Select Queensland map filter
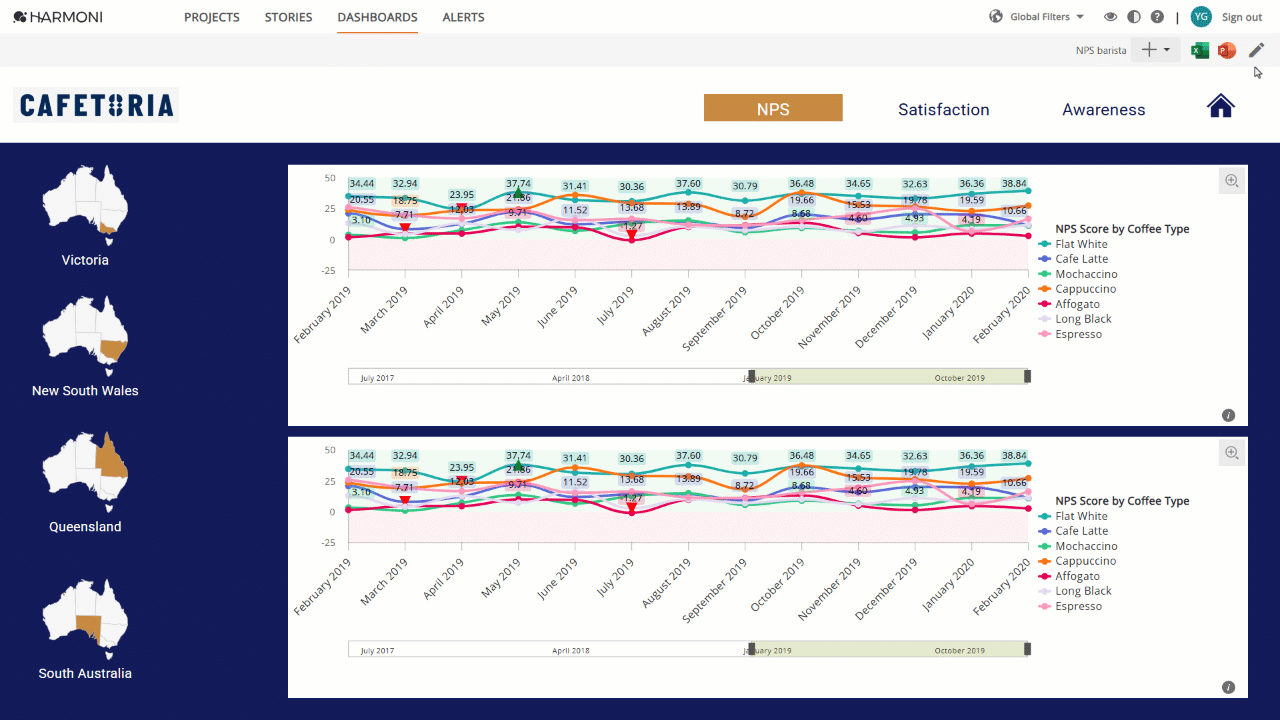The image size is (1280, 720). 85,483
